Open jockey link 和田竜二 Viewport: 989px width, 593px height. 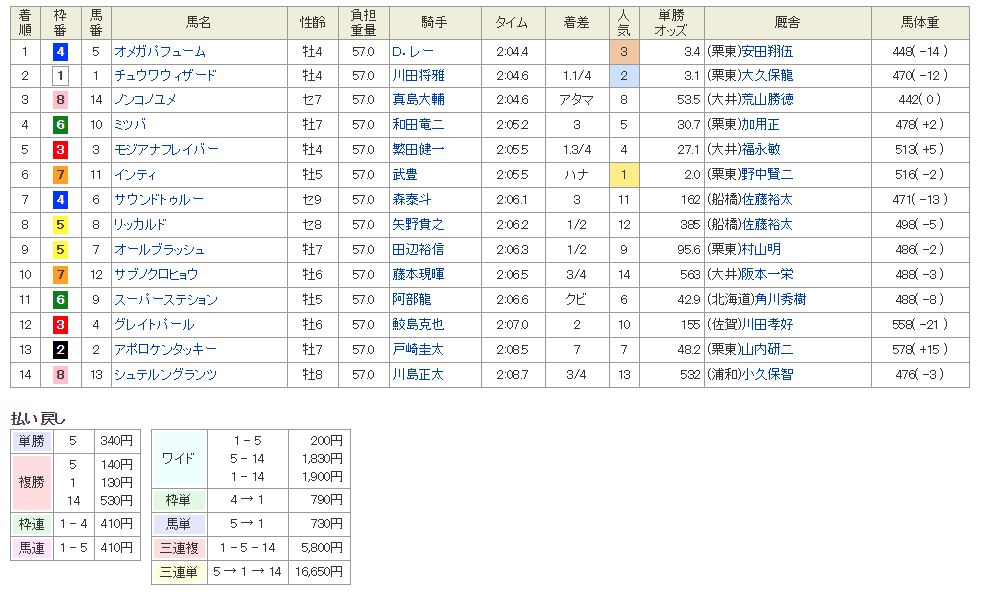tap(418, 125)
